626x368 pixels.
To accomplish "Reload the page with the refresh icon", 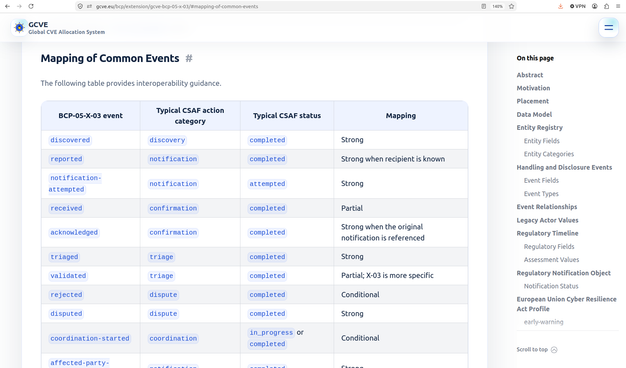I will point(31,6).
